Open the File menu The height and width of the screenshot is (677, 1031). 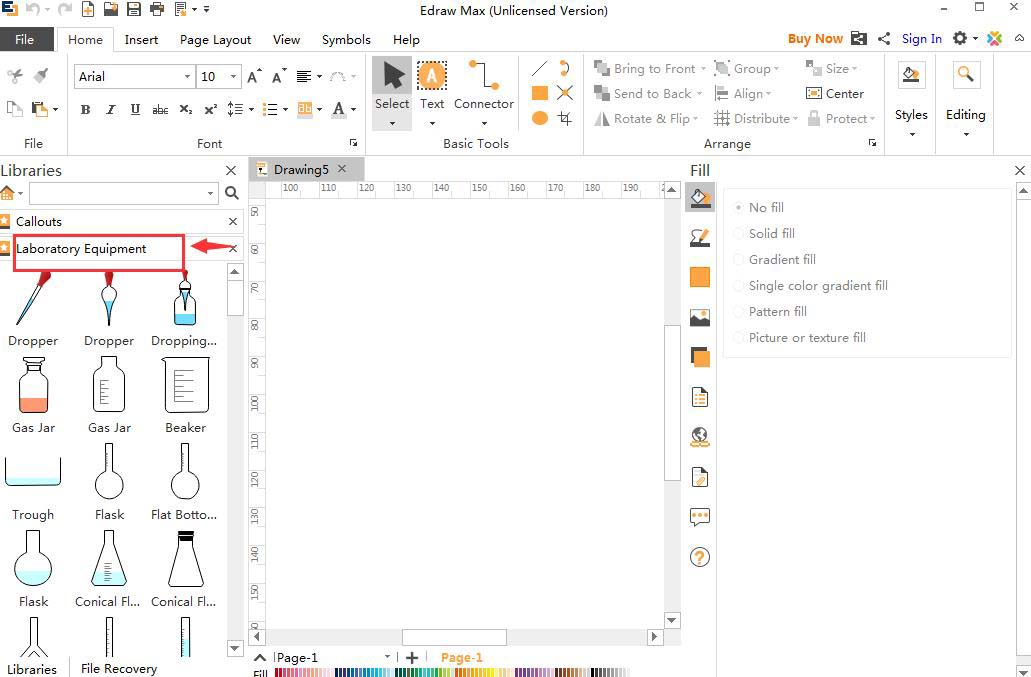[24, 39]
